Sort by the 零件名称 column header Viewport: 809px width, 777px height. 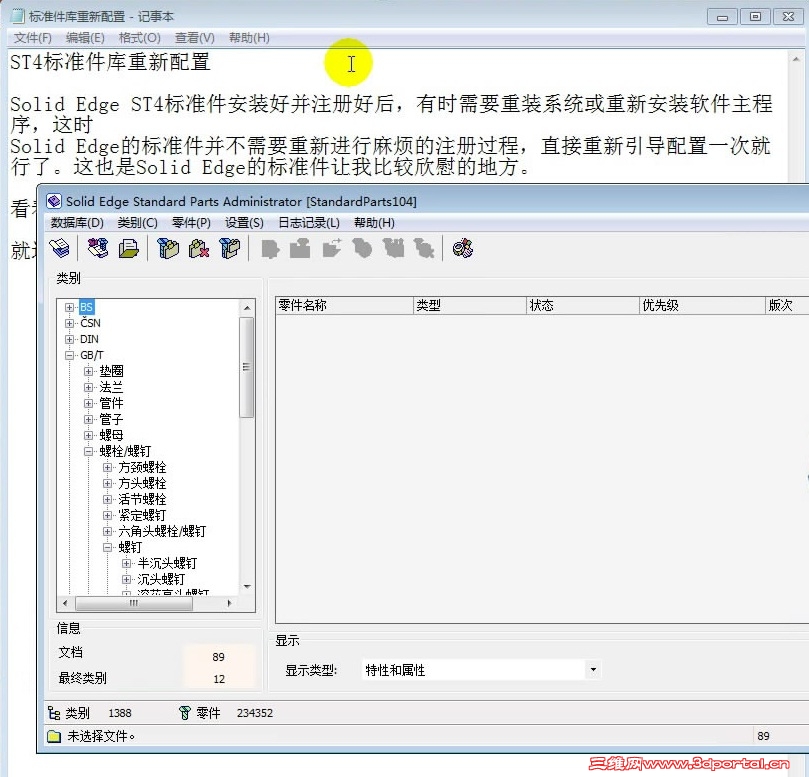pos(345,305)
